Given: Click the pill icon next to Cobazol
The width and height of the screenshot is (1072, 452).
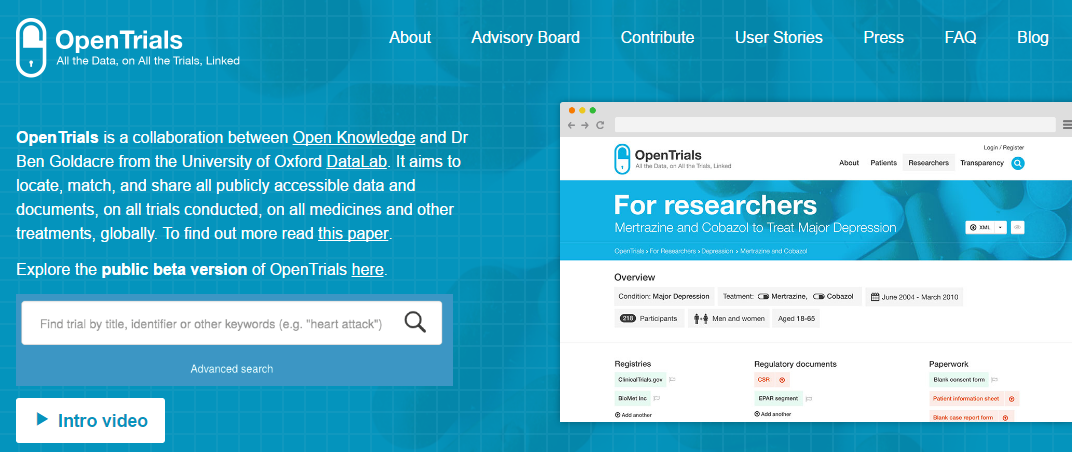Looking at the screenshot, I should tap(819, 297).
